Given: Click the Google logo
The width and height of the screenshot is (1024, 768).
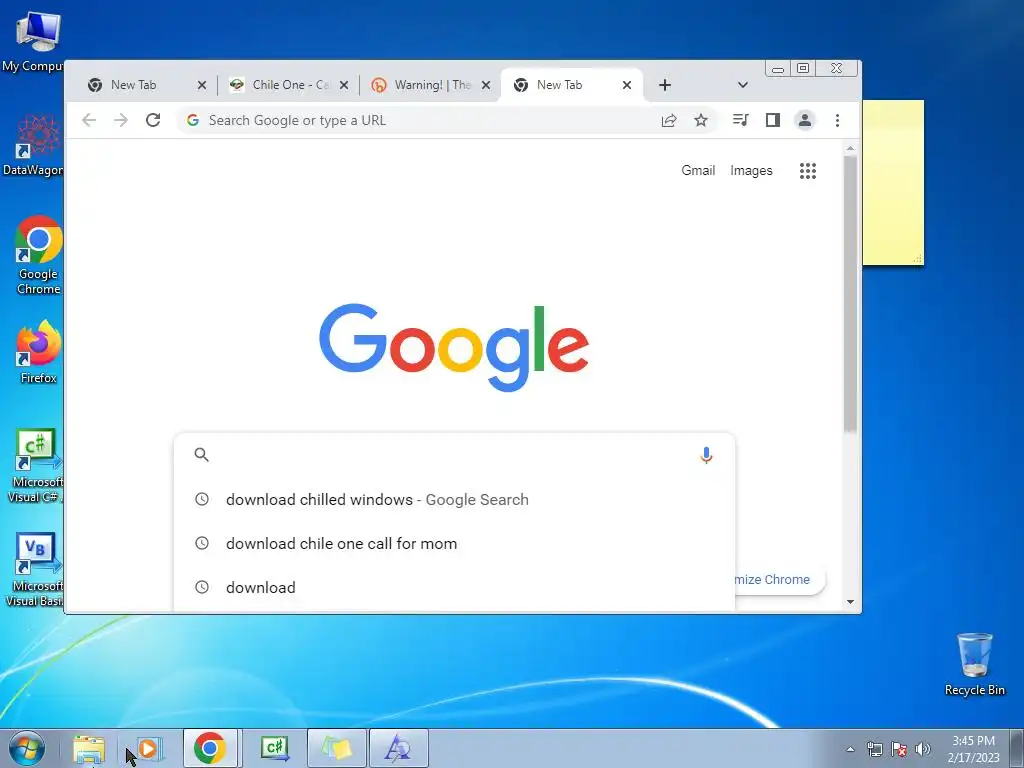Looking at the screenshot, I should [454, 347].
